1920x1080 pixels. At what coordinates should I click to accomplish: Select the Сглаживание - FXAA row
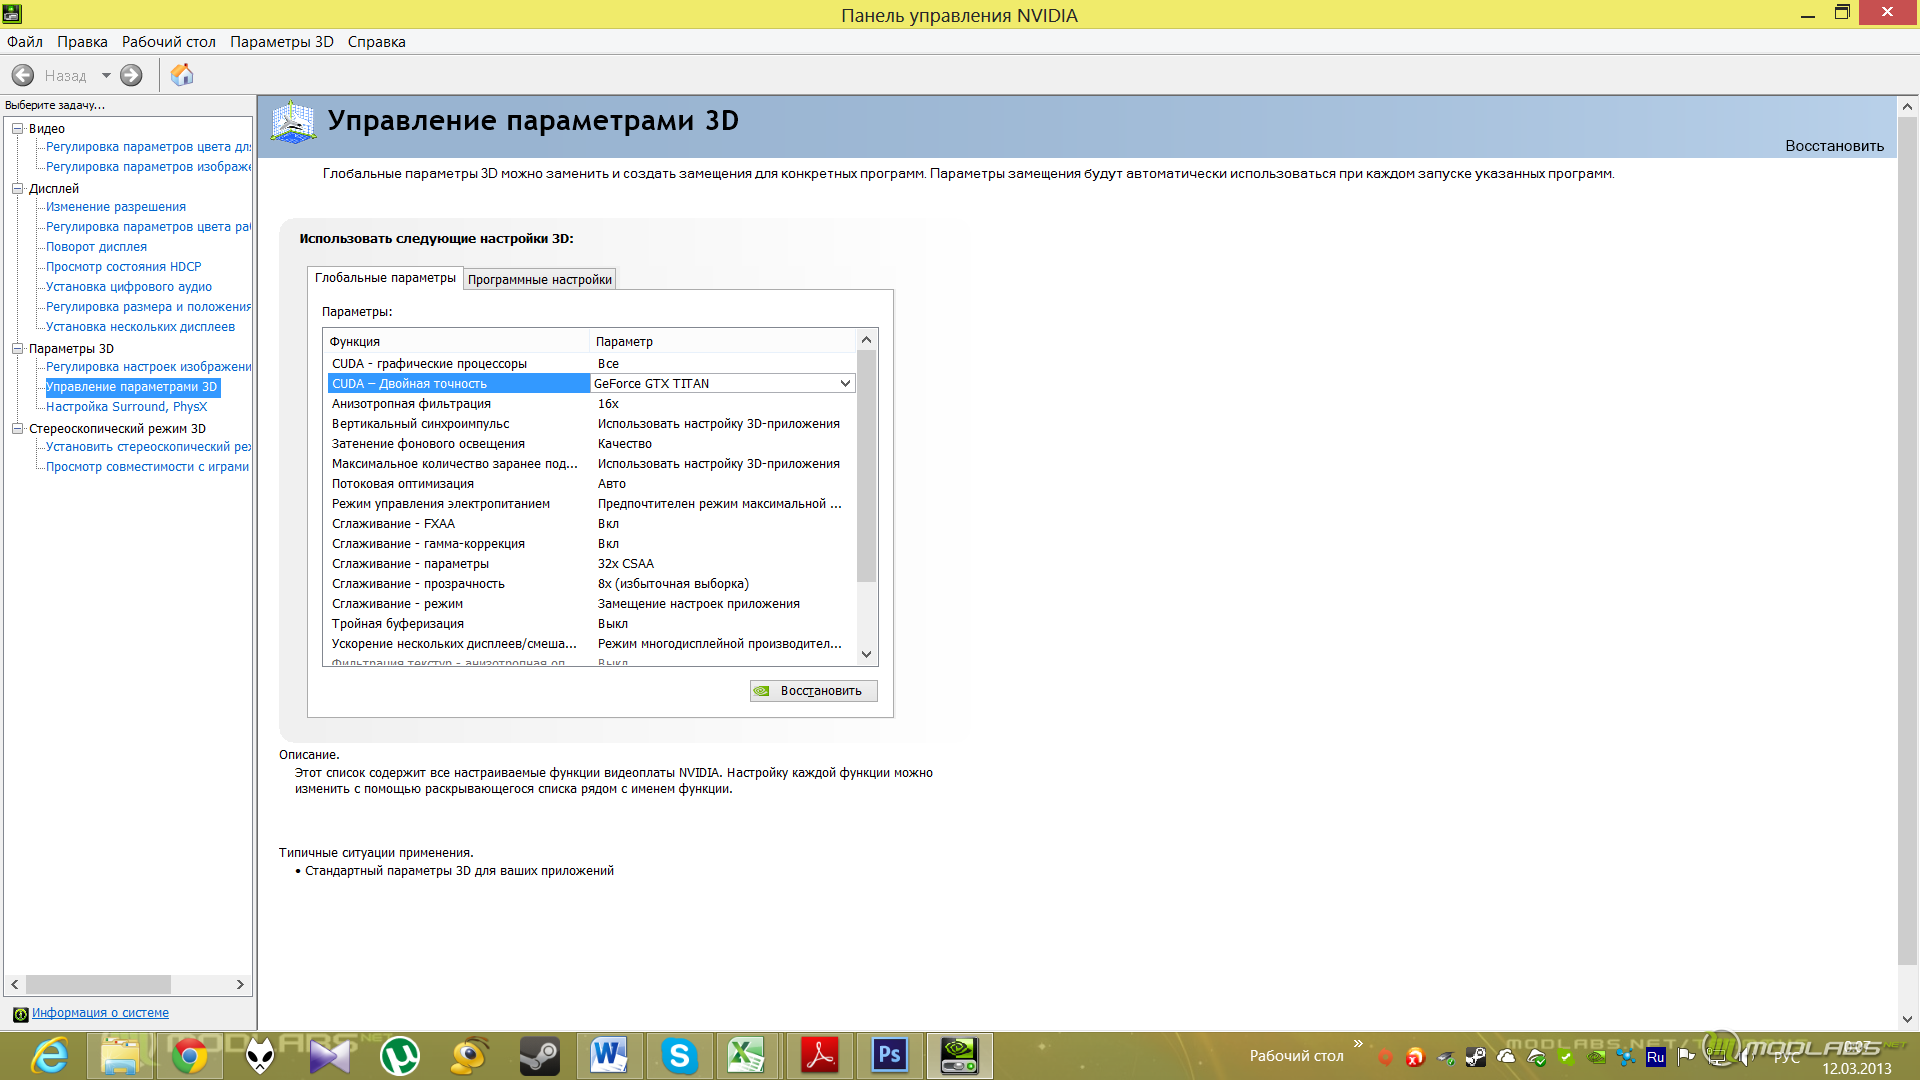click(591, 524)
